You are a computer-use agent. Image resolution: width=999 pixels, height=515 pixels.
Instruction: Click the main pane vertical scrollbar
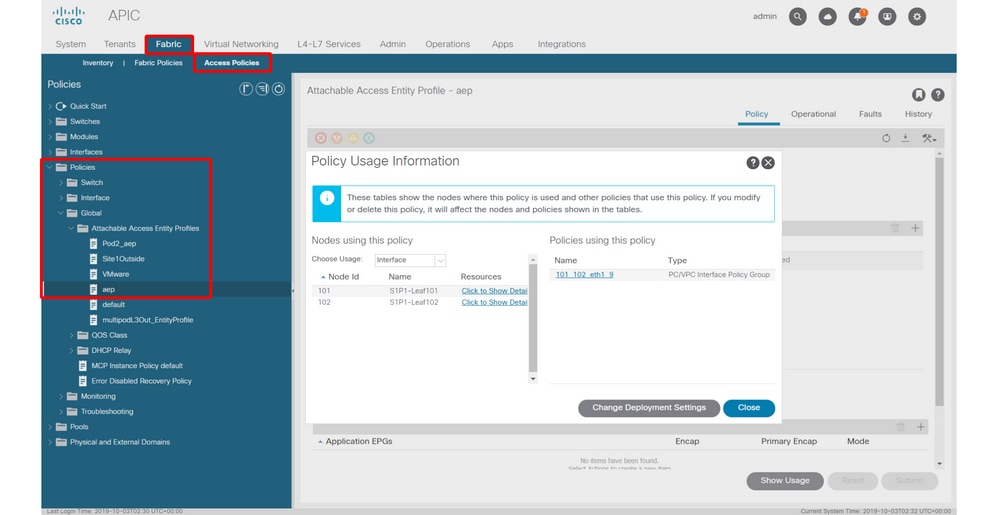[x=939, y=280]
